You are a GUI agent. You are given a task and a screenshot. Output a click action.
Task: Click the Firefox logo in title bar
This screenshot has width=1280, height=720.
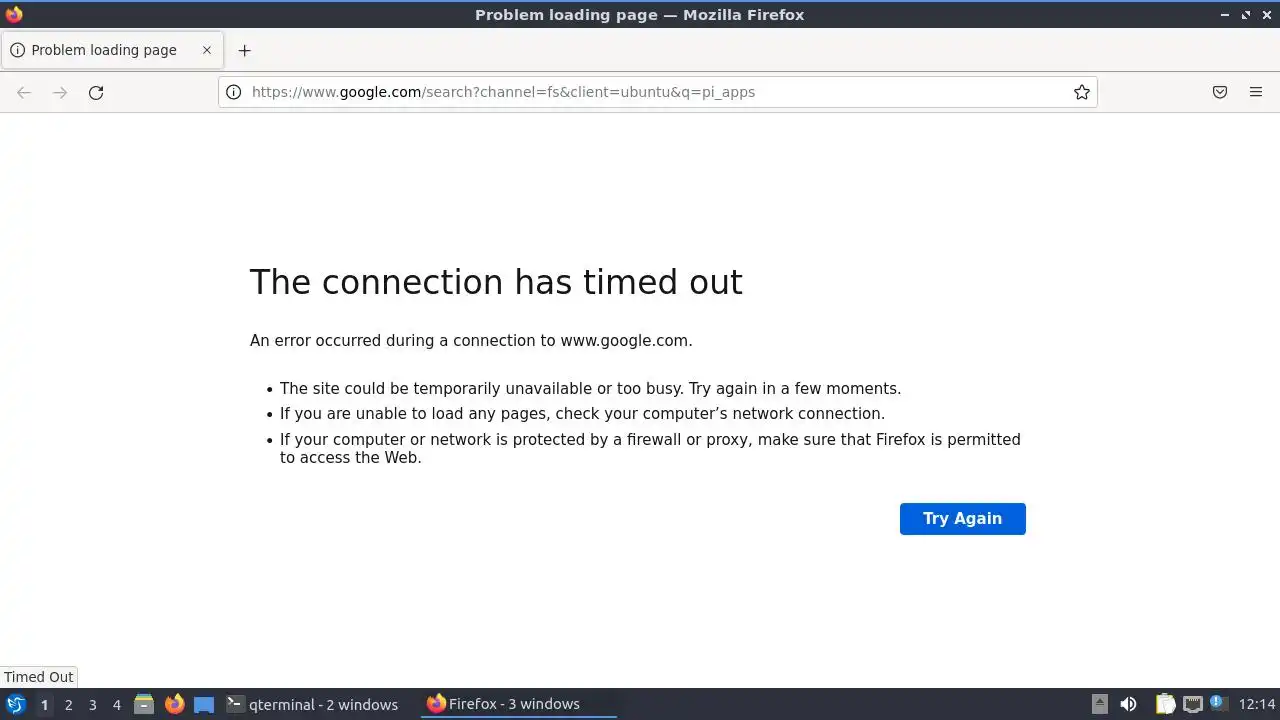(14, 14)
